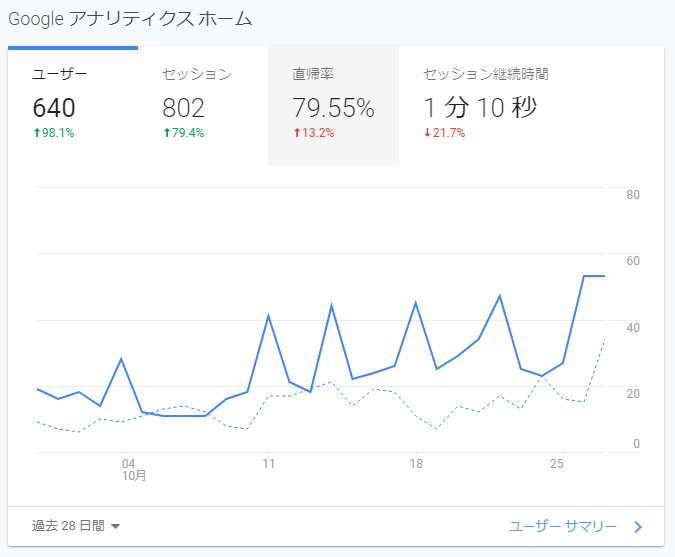Switch to the セッション metric tab

pyautogui.click(x=197, y=74)
